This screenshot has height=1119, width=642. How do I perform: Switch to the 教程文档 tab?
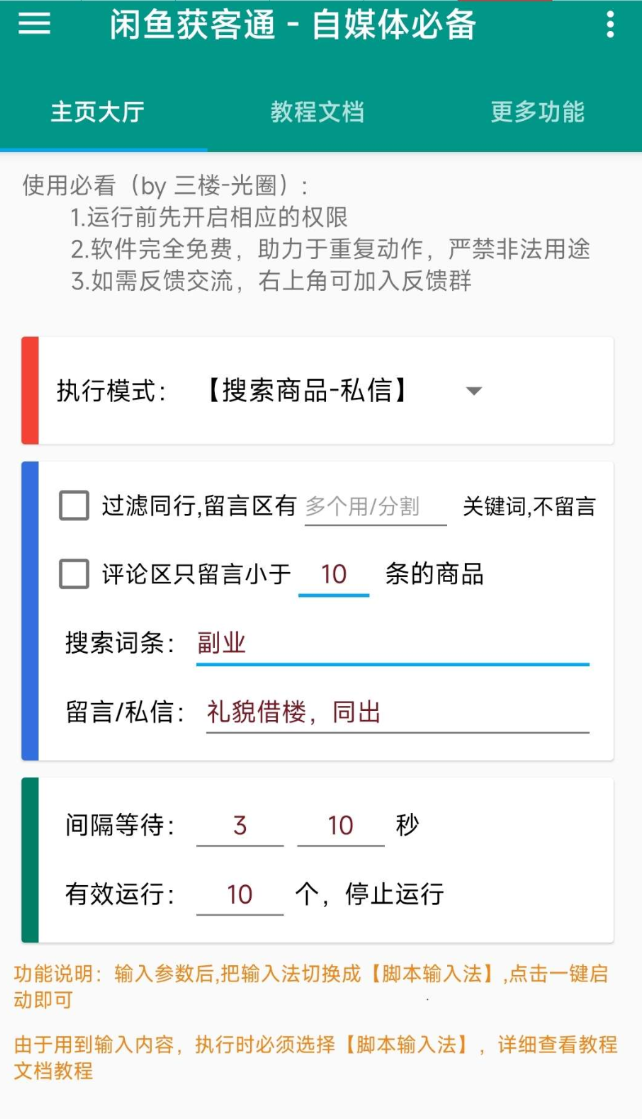tap(319, 113)
